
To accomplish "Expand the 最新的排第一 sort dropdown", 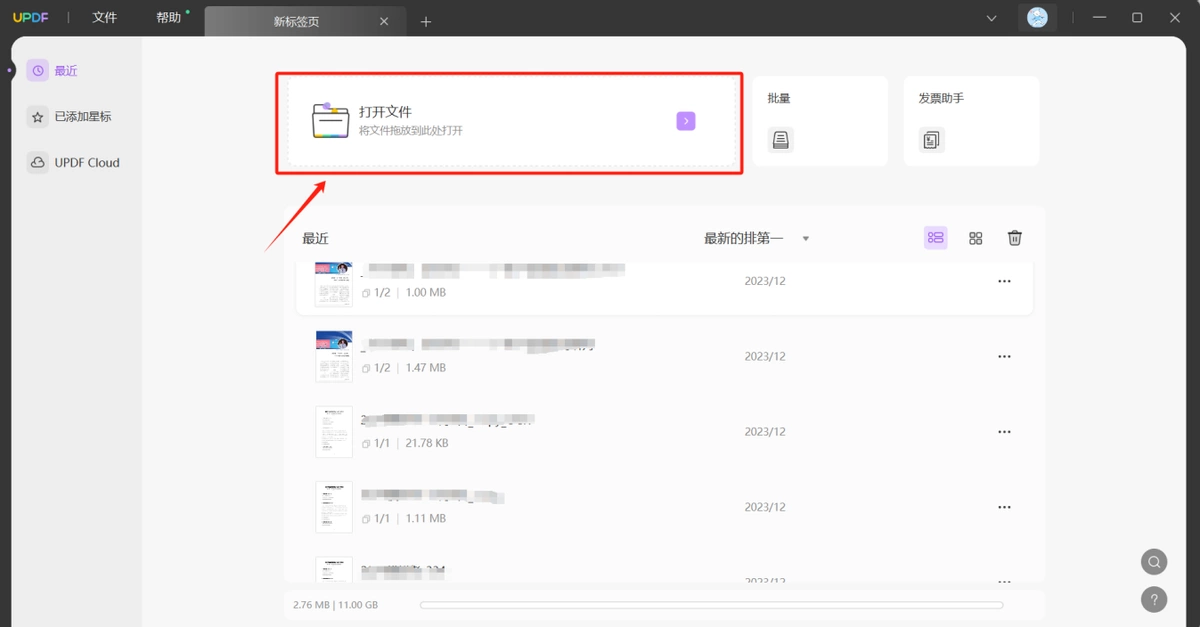I will [x=757, y=238].
